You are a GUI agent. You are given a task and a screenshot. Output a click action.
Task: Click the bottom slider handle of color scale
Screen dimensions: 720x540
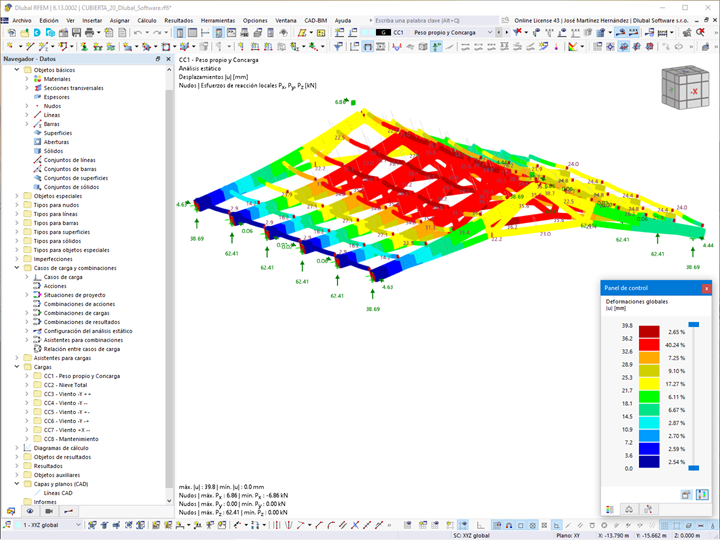[694, 468]
